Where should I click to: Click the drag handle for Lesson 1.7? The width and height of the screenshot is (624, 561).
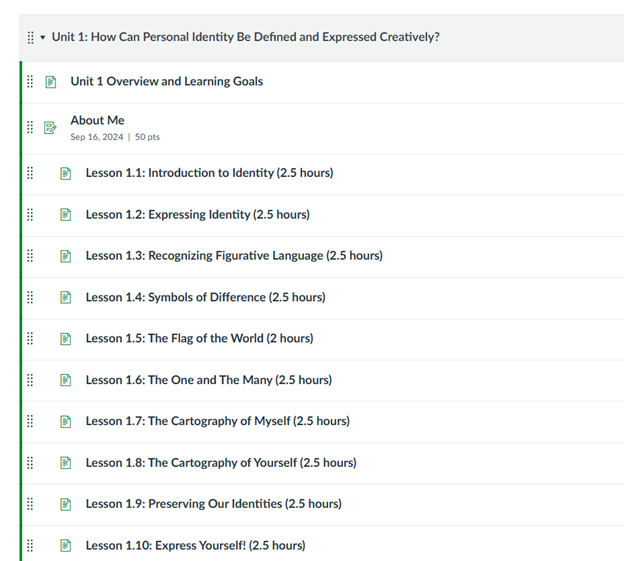coord(30,421)
